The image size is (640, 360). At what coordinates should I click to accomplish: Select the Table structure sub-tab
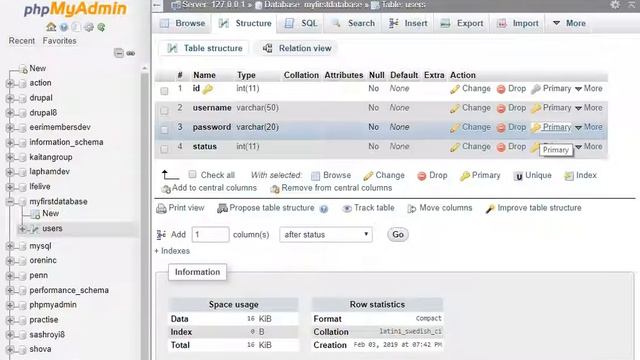205,48
